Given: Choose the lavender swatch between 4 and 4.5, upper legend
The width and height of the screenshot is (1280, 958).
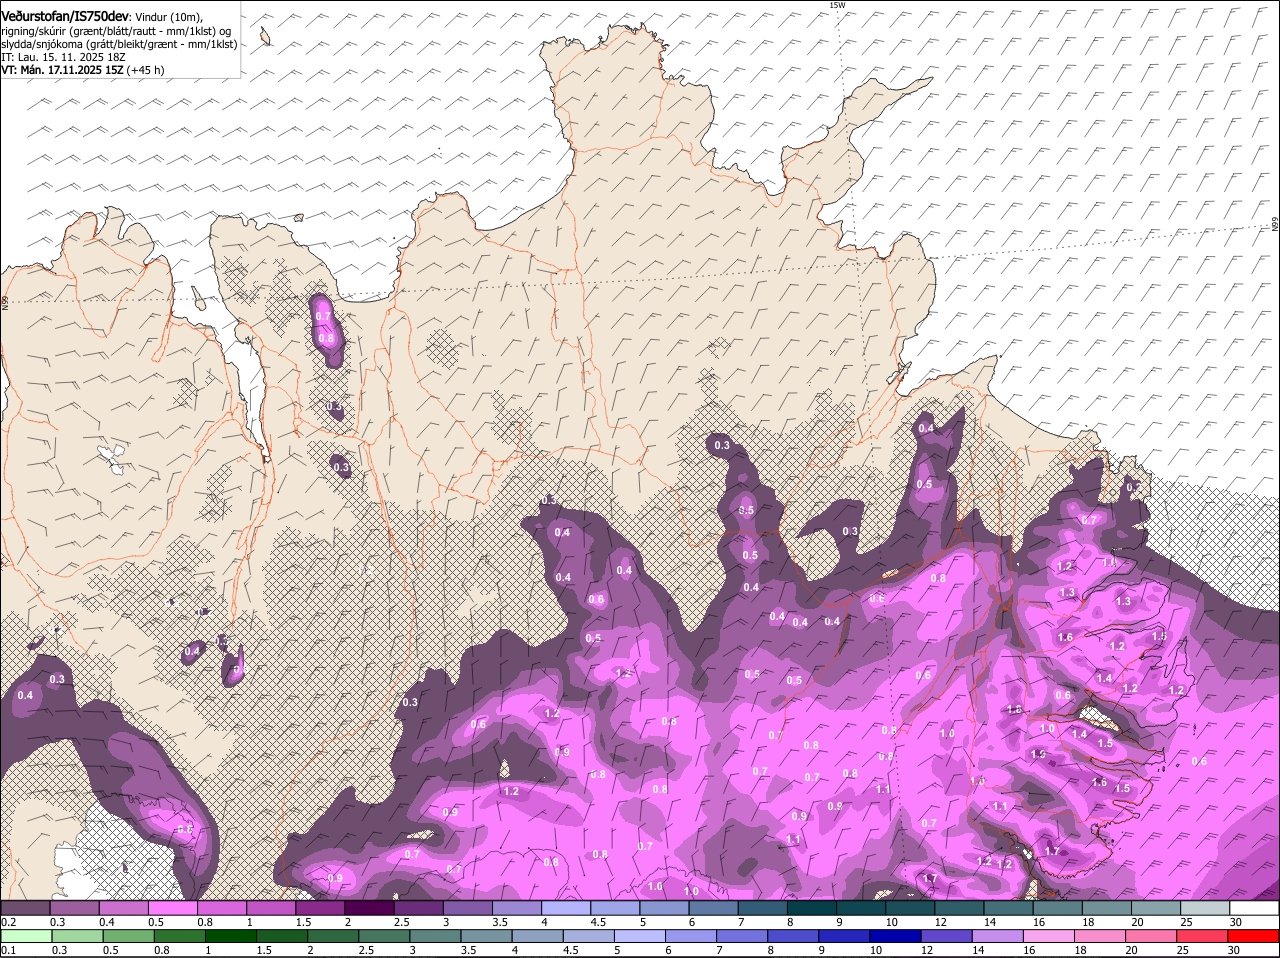Looking at the screenshot, I should 566,908.
